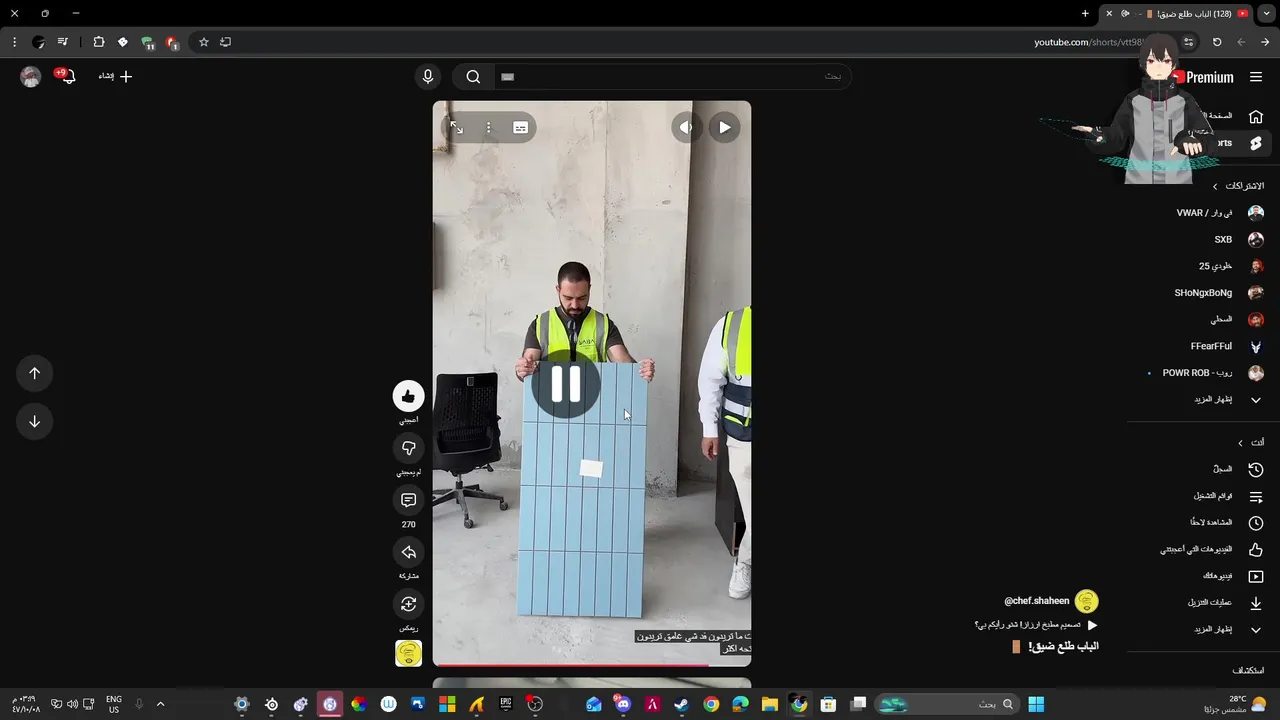Close the YouTube Shorts tab

(x=1109, y=14)
